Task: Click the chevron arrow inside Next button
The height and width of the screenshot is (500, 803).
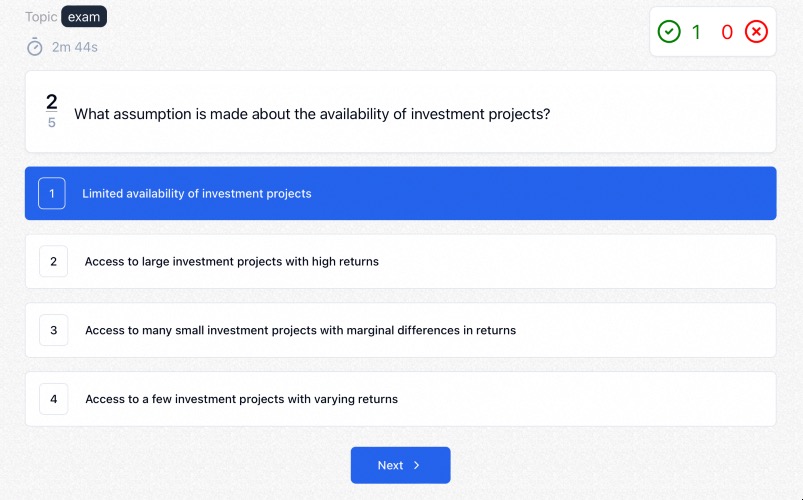Action: point(416,465)
